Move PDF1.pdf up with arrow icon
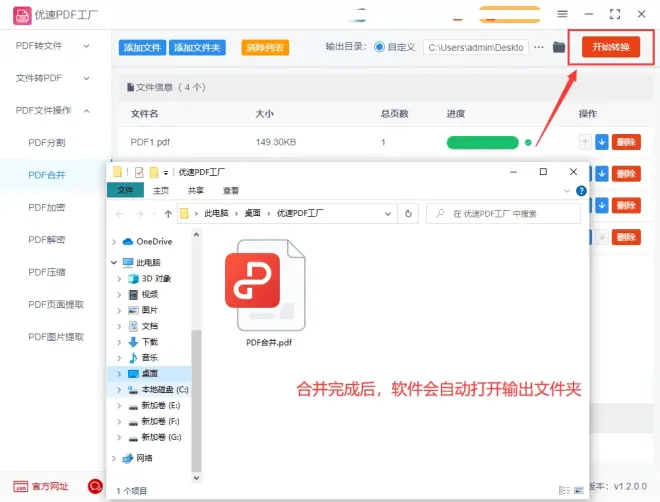 pyautogui.click(x=585, y=142)
